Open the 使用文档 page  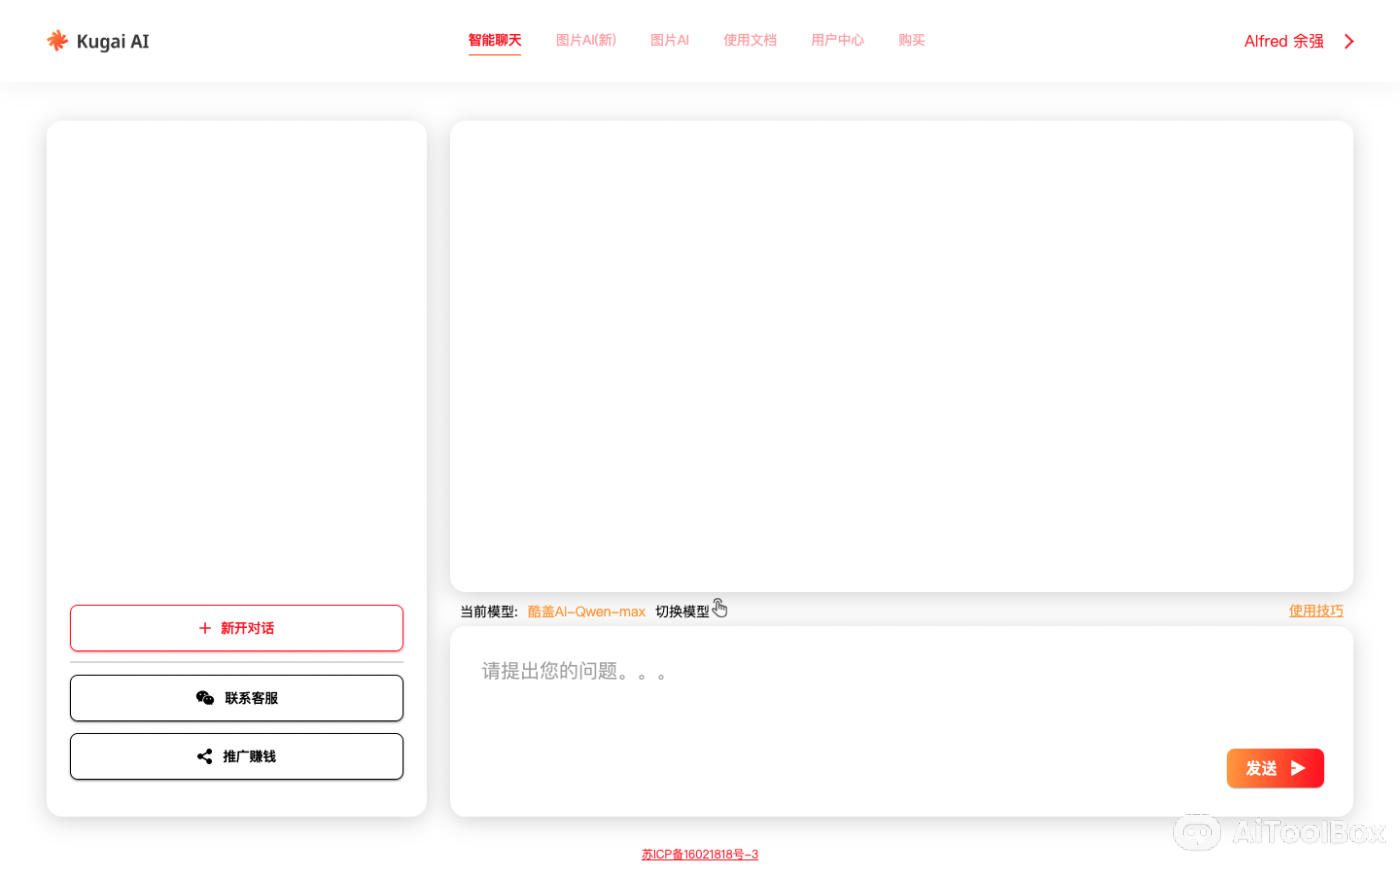point(750,40)
